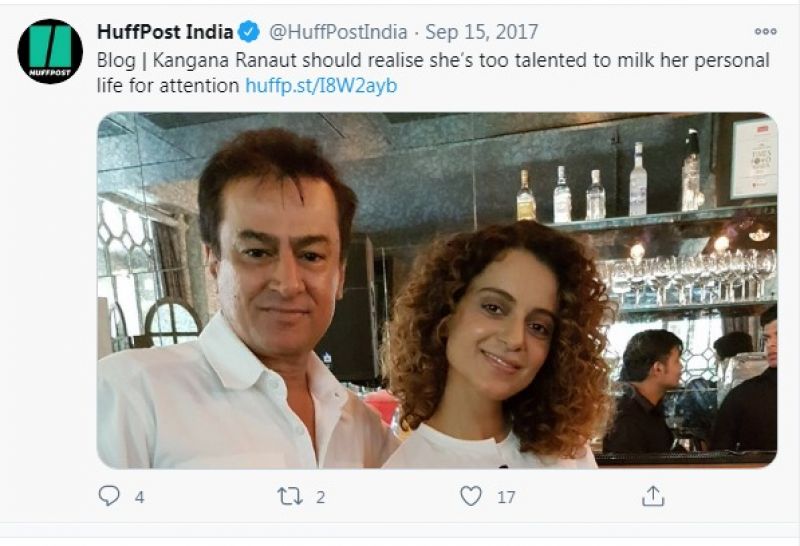
Task: Click the reply speech bubble icon
Action: (109, 496)
